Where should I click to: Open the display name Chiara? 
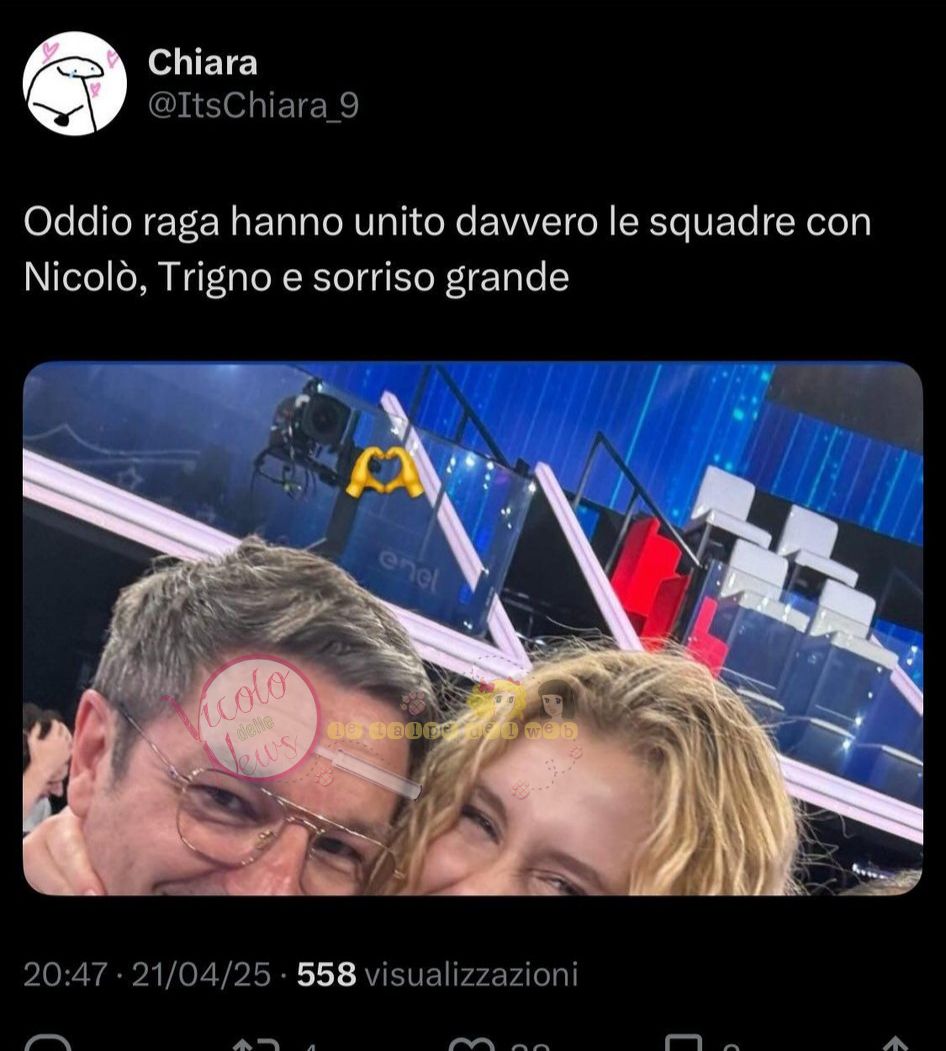coord(202,62)
